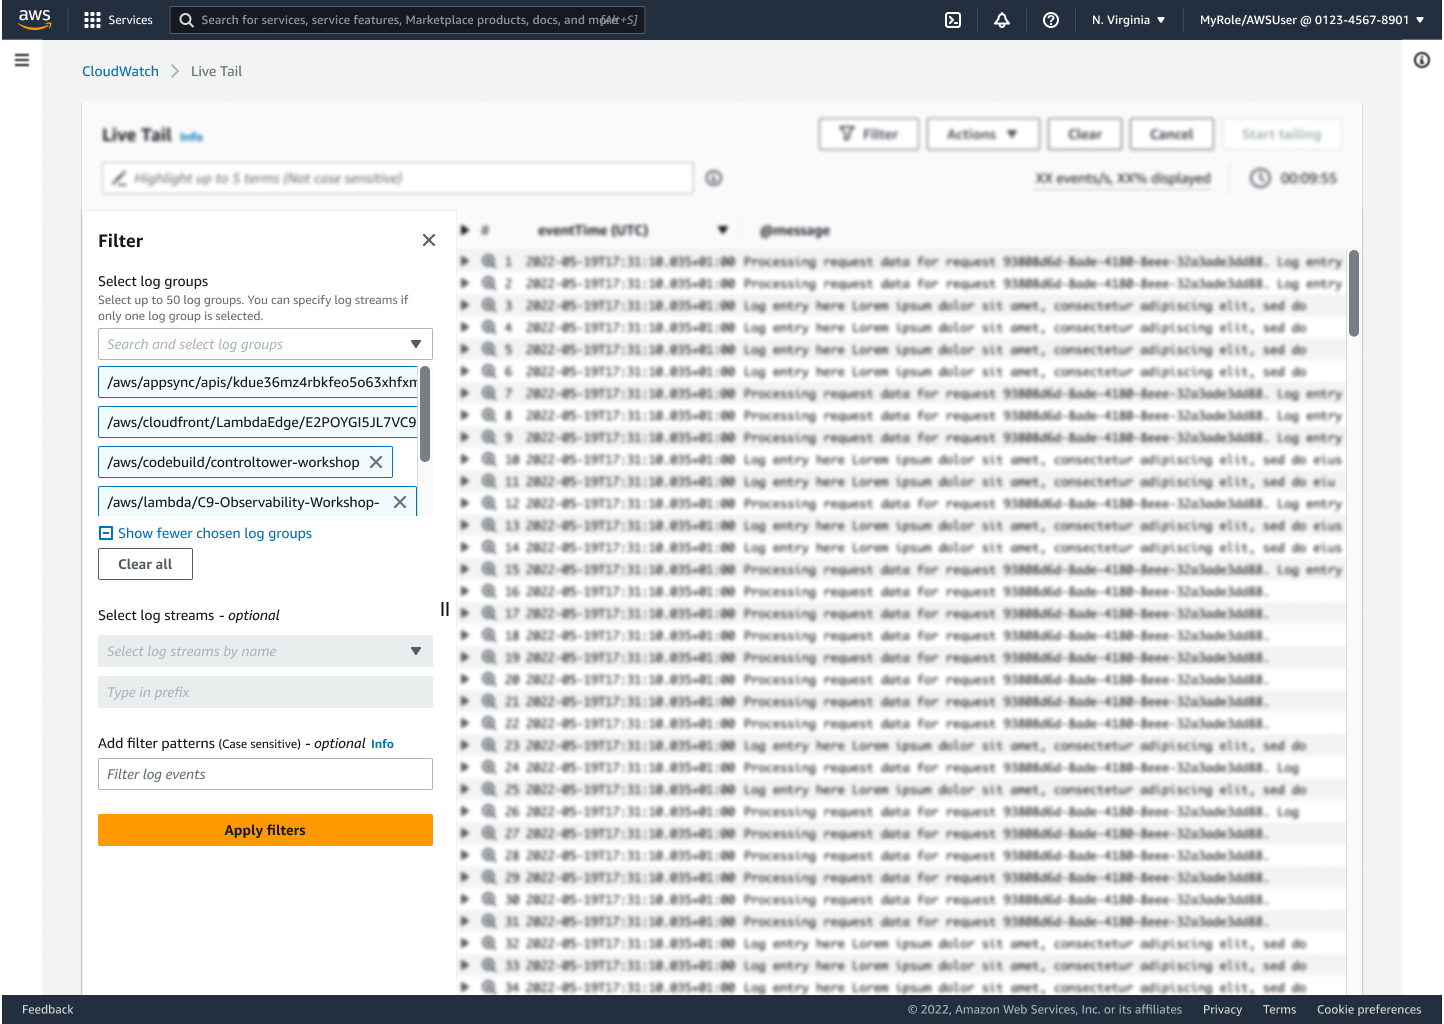This screenshot has height=1024, width=1444.
Task: Select the /aws/appsync/apis log group entry
Action: [x=258, y=382]
